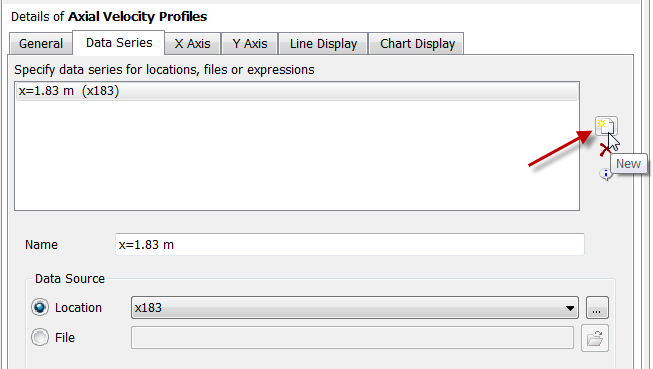Click the red X delete series icon
The image size is (653, 369).
pos(604,150)
